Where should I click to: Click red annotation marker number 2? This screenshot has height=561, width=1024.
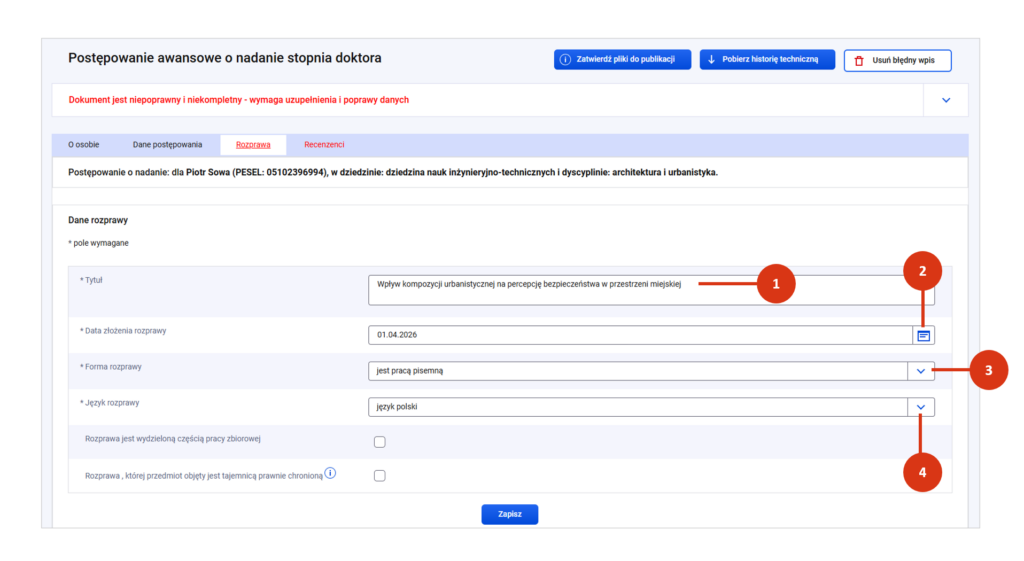click(x=922, y=270)
